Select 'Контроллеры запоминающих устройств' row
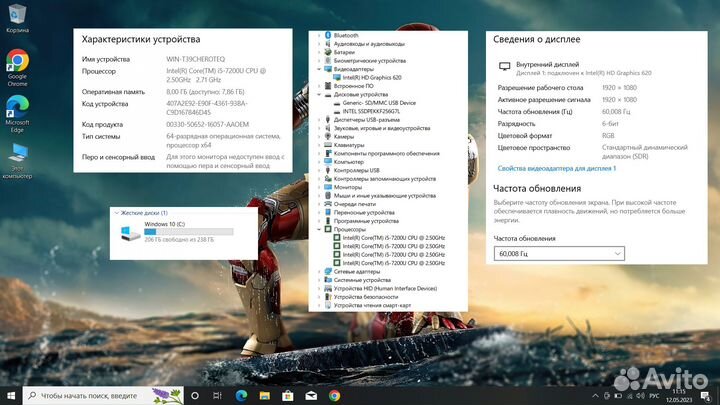 [385, 179]
